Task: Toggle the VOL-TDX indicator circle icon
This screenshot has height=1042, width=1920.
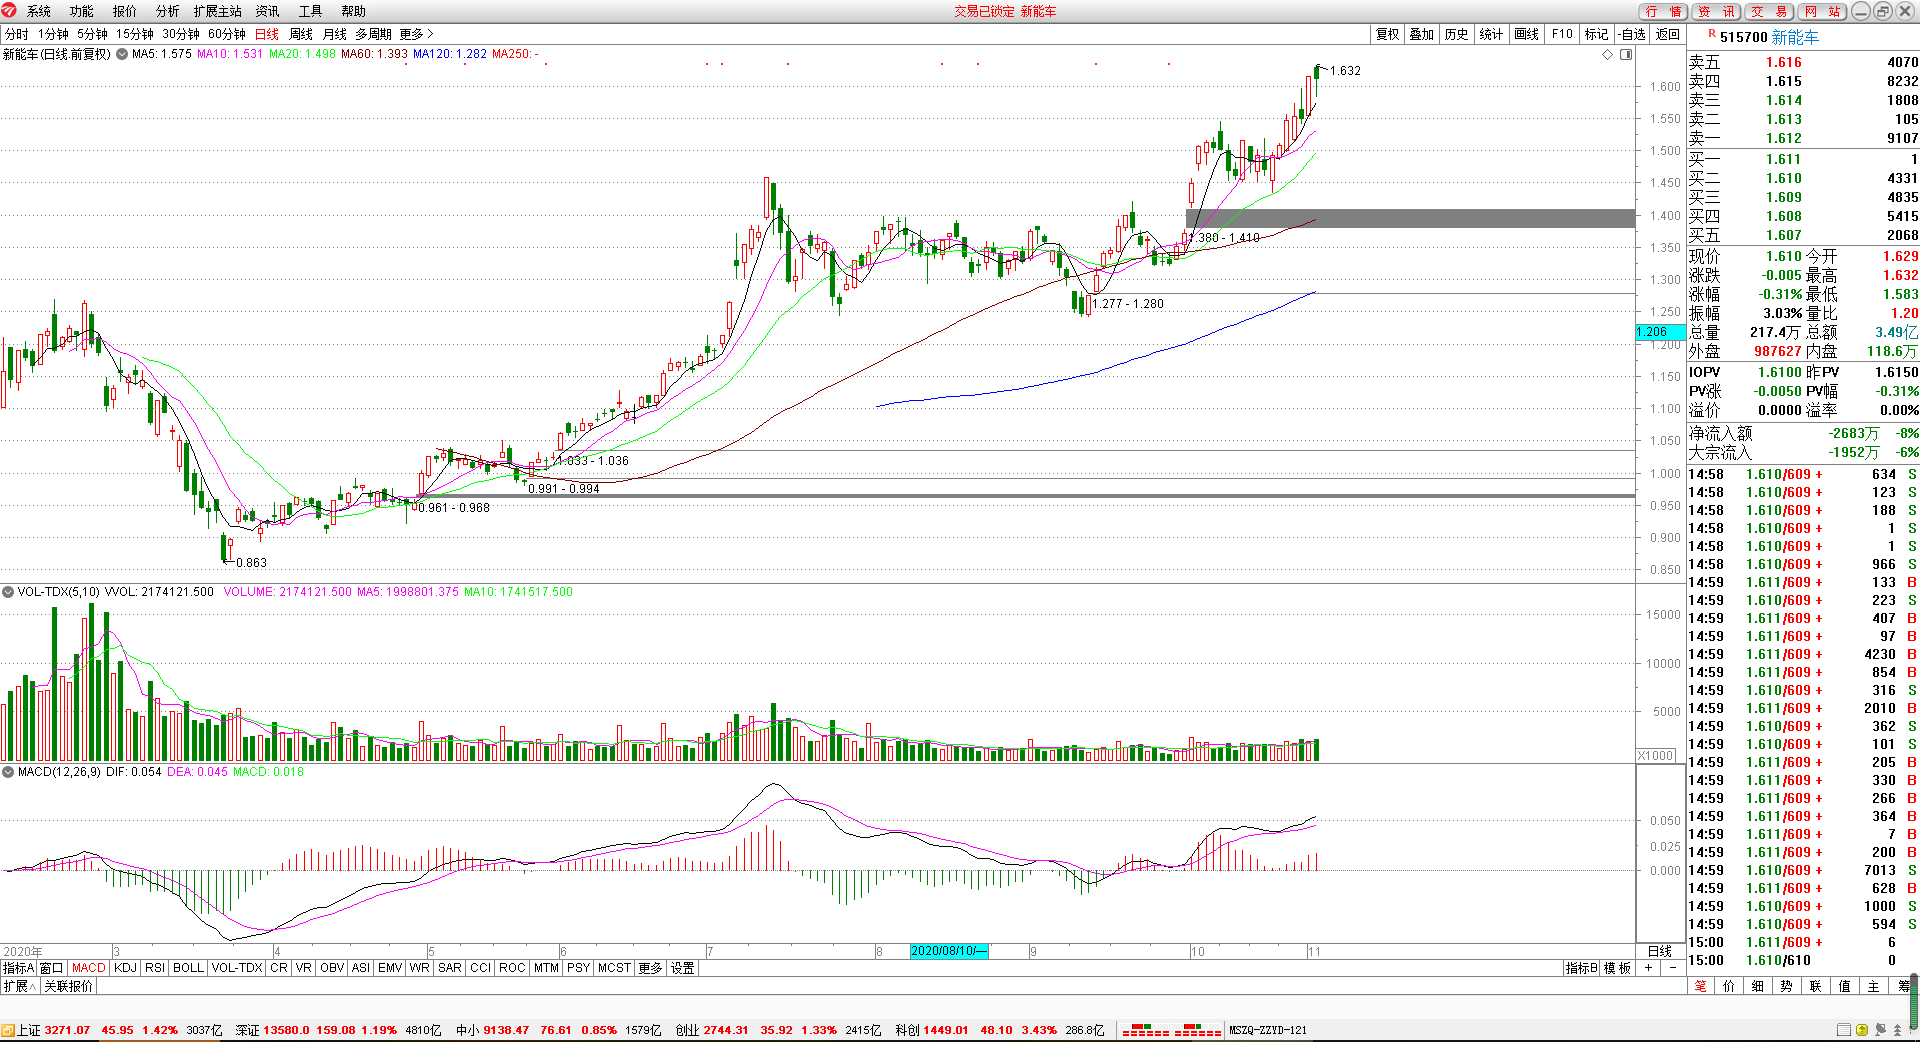Action: (8, 592)
